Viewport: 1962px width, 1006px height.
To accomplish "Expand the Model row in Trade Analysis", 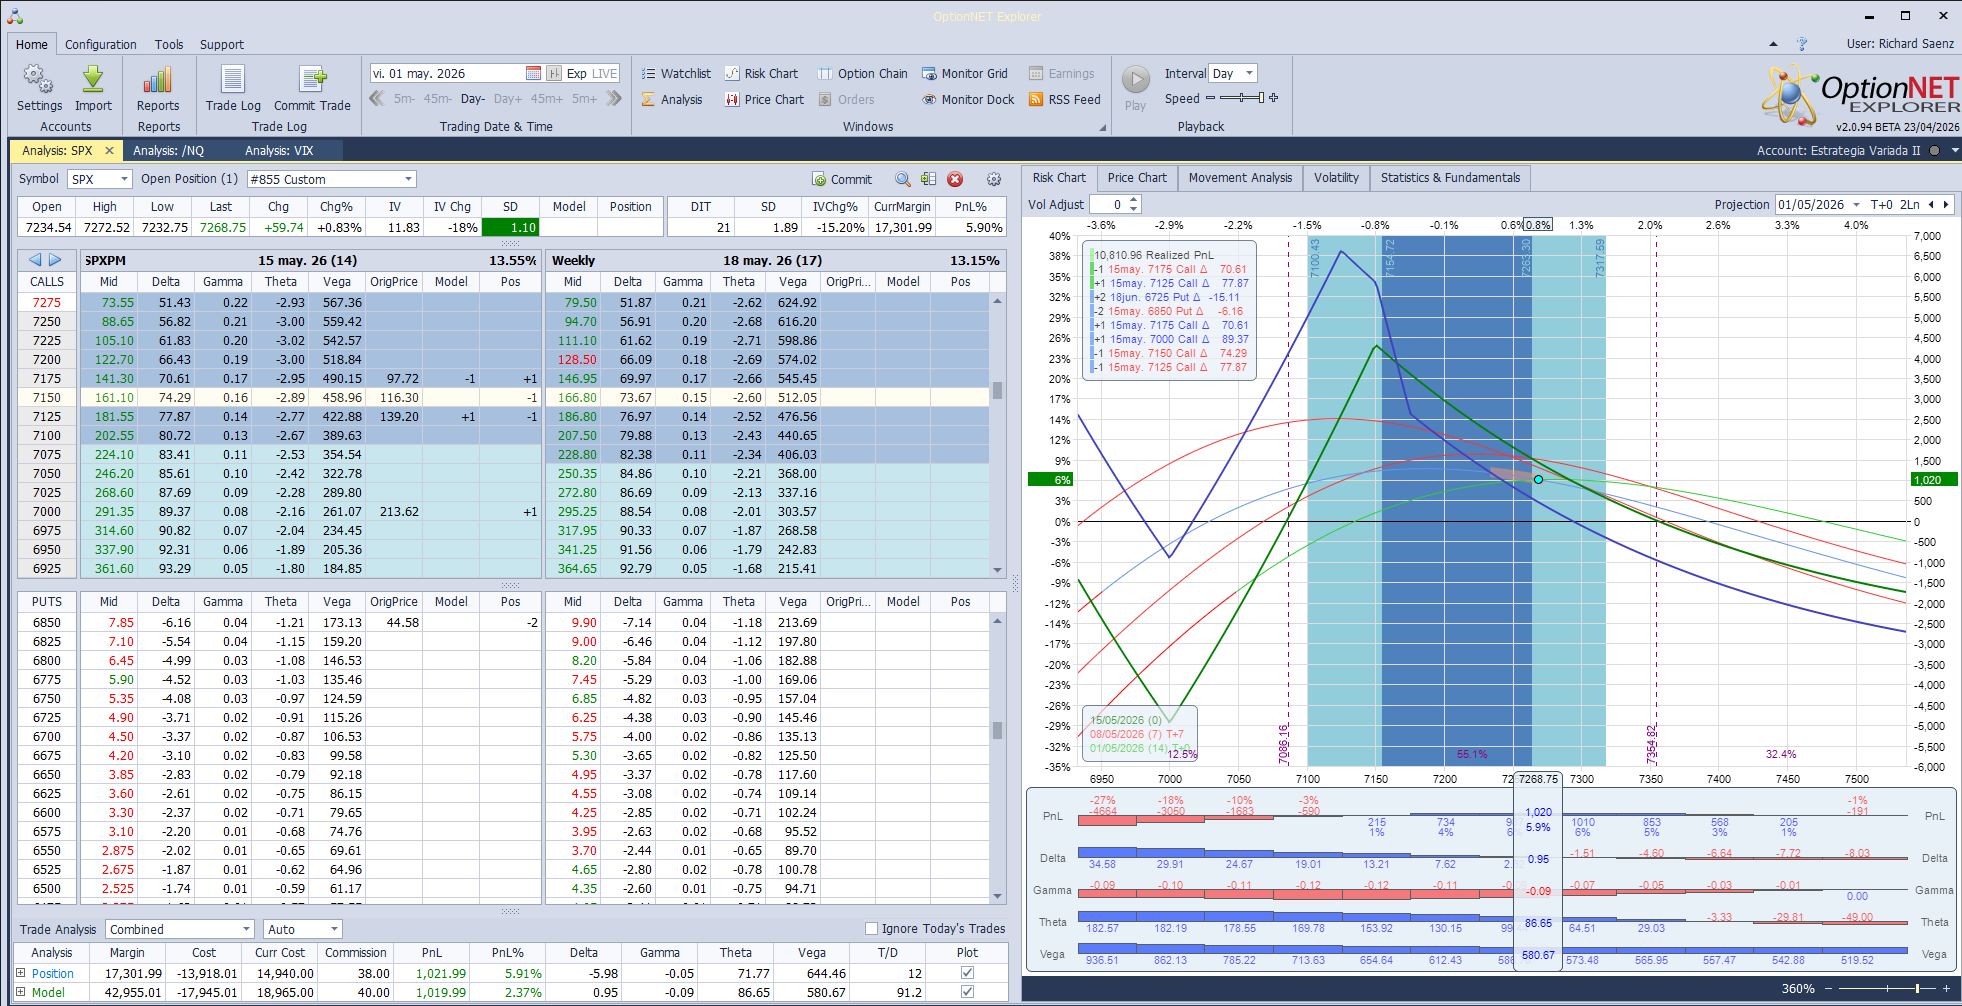I will pyautogui.click(x=21, y=992).
